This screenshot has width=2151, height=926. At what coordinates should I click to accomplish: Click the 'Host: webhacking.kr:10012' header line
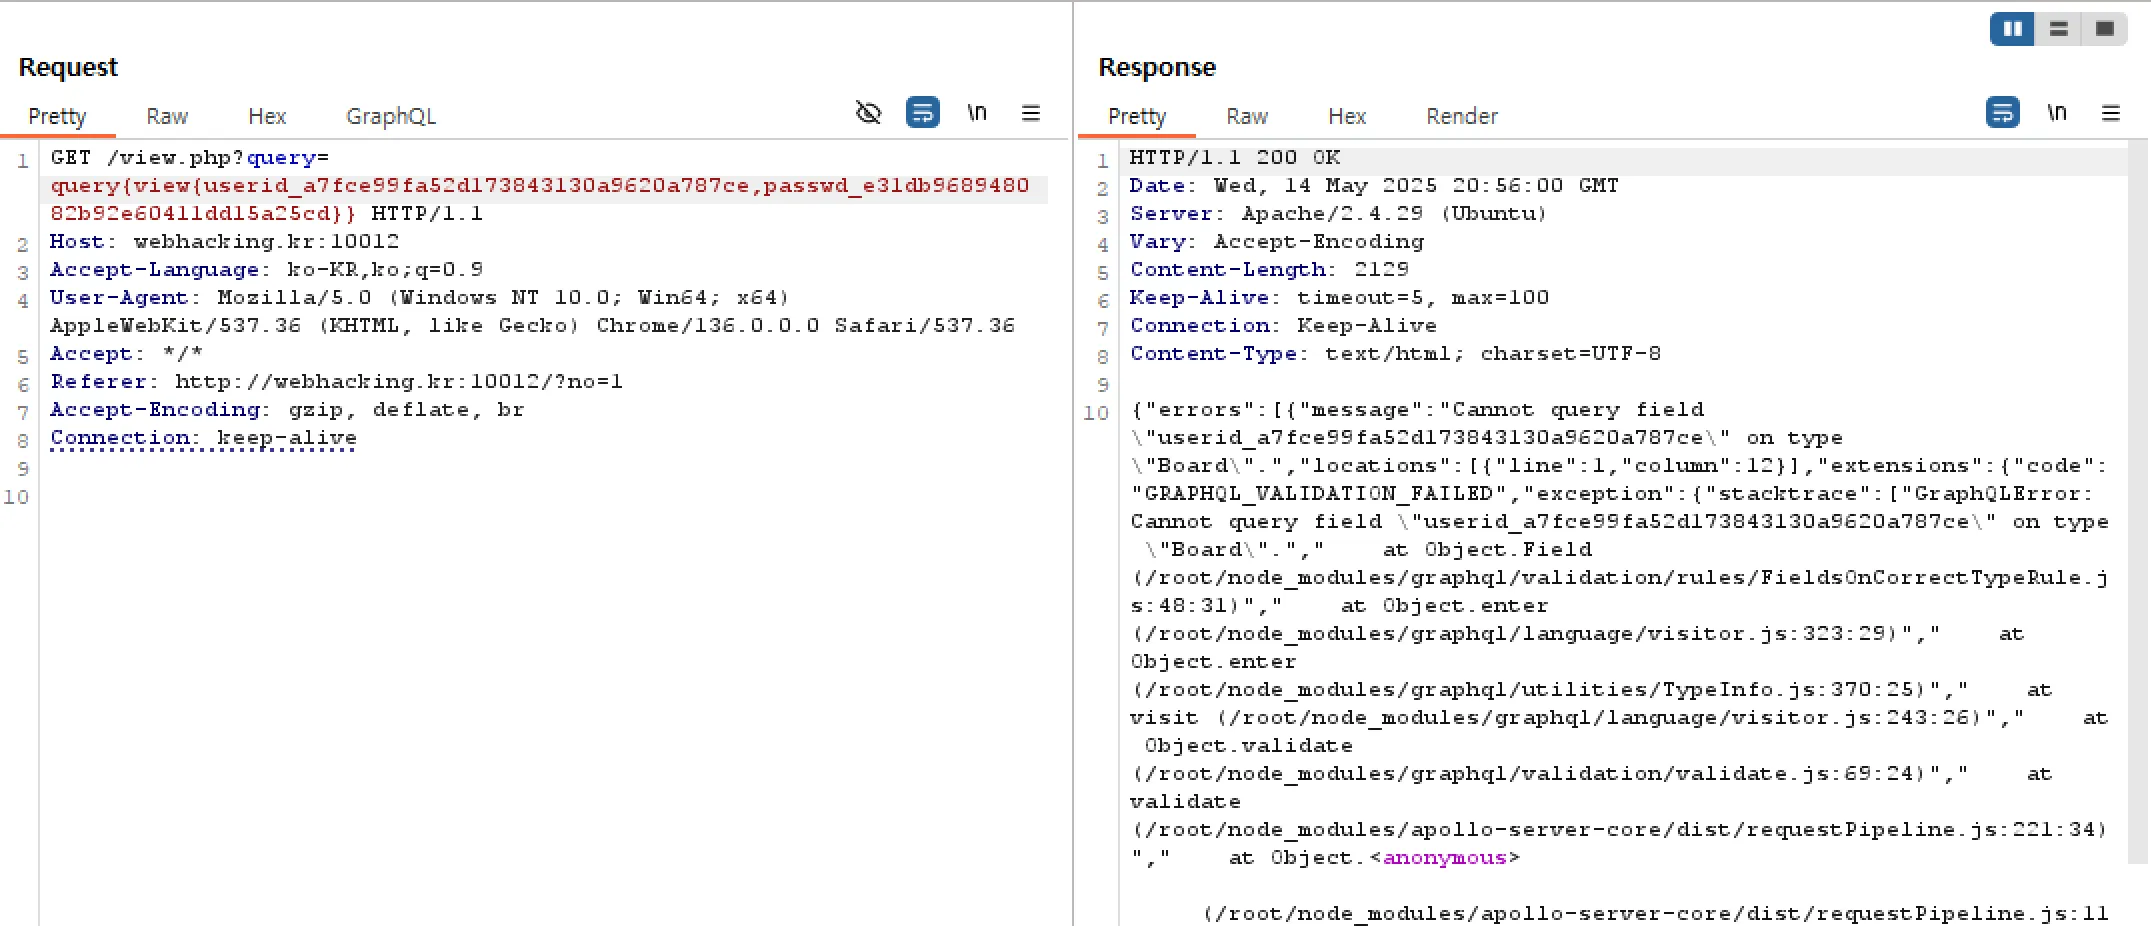(x=224, y=241)
